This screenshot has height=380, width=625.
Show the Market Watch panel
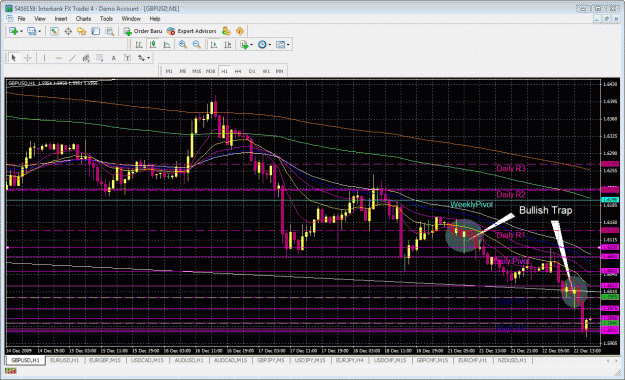pyautogui.click(x=54, y=31)
